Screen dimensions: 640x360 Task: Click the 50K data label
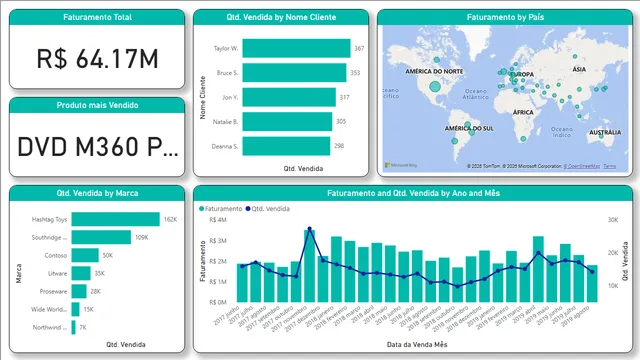click(108, 255)
